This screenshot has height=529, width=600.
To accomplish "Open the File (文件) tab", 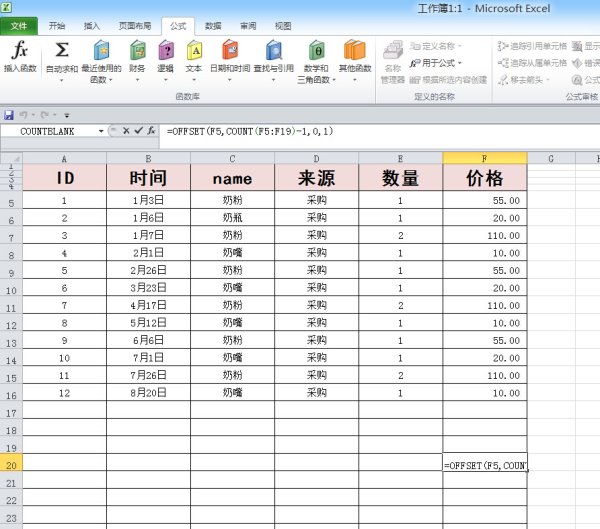I will pyautogui.click(x=19, y=26).
